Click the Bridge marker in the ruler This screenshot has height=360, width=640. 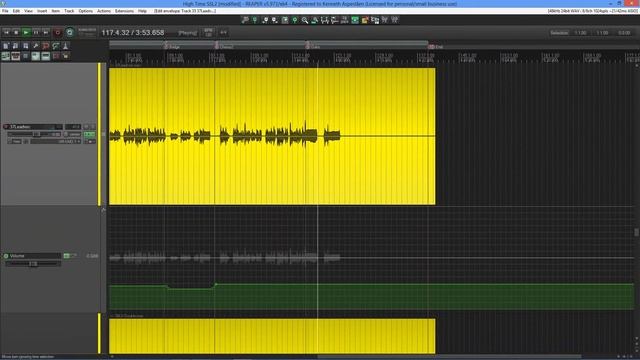171,47
